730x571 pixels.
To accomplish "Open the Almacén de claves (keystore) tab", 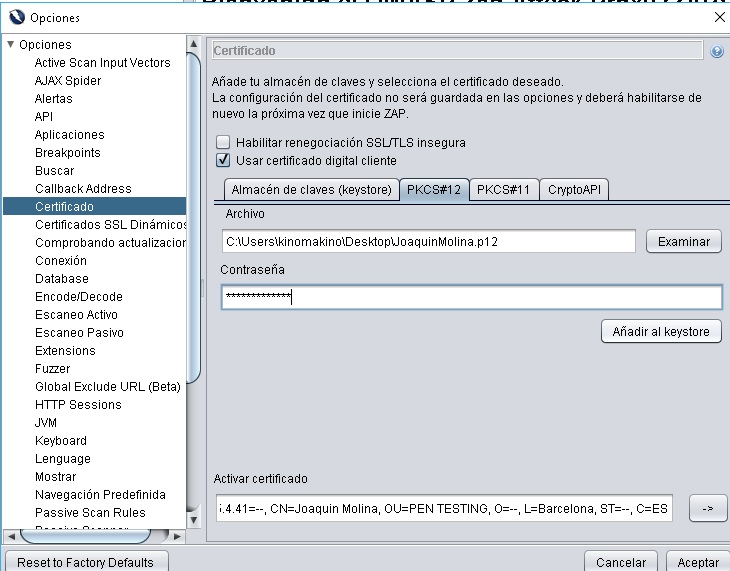I will click(x=311, y=189).
